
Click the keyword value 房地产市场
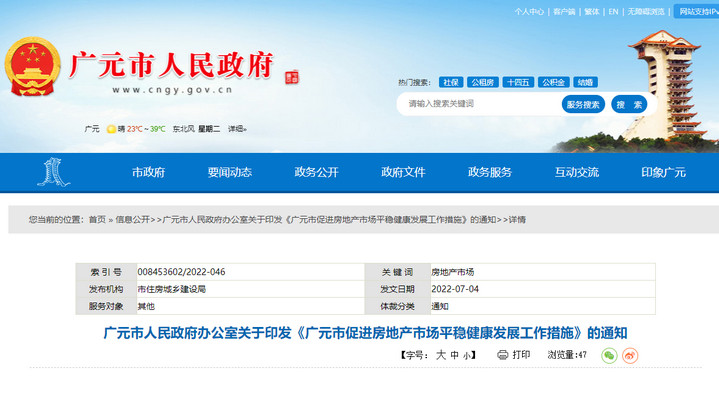tap(453, 272)
